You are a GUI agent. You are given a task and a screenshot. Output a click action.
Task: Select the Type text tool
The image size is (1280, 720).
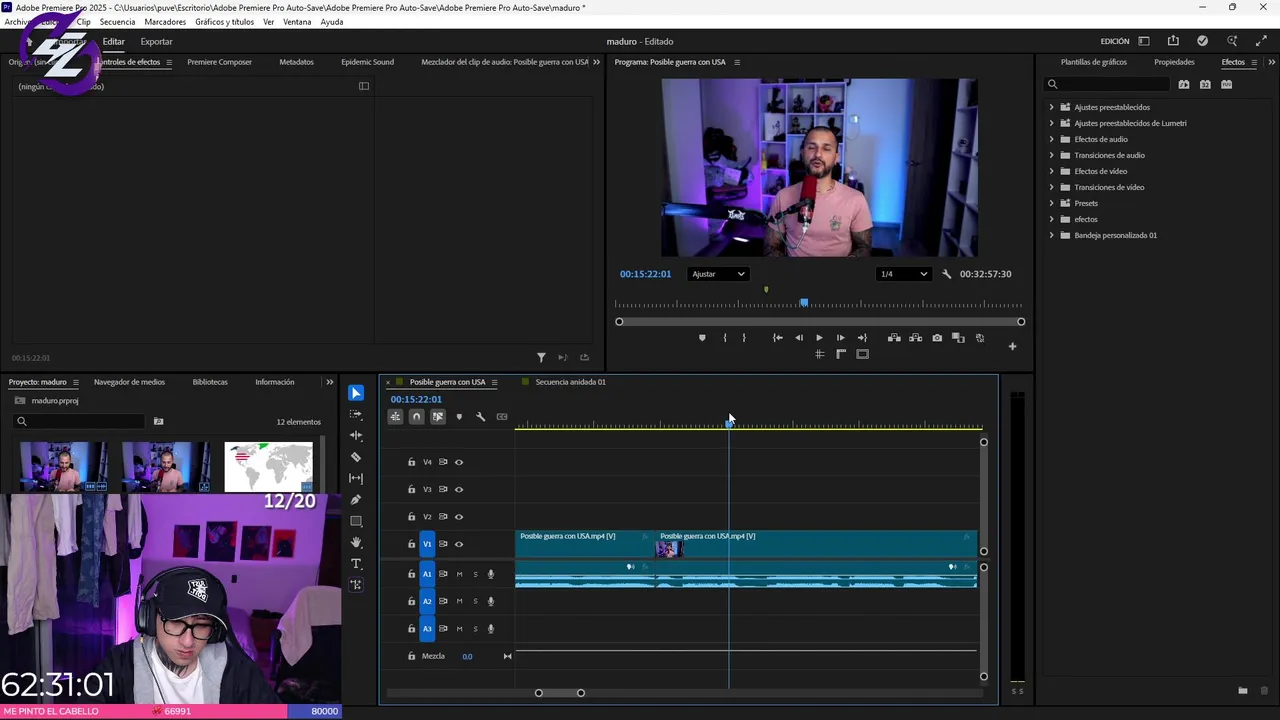click(356, 564)
